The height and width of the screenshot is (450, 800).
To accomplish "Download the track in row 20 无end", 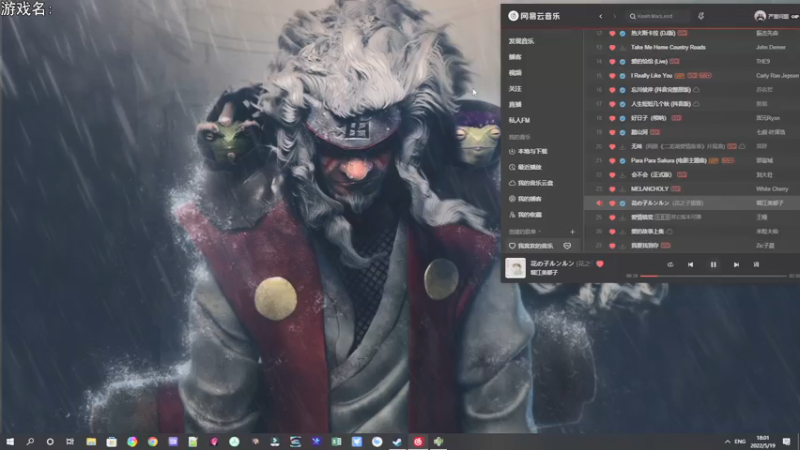I will [x=622, y=146].
